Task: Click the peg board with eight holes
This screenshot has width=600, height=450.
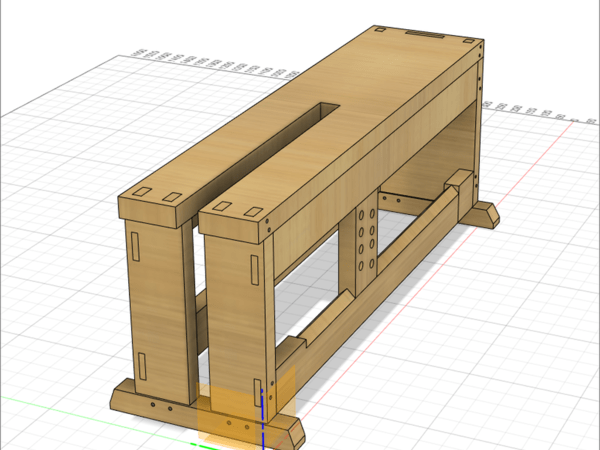Action: coord(365,242)
